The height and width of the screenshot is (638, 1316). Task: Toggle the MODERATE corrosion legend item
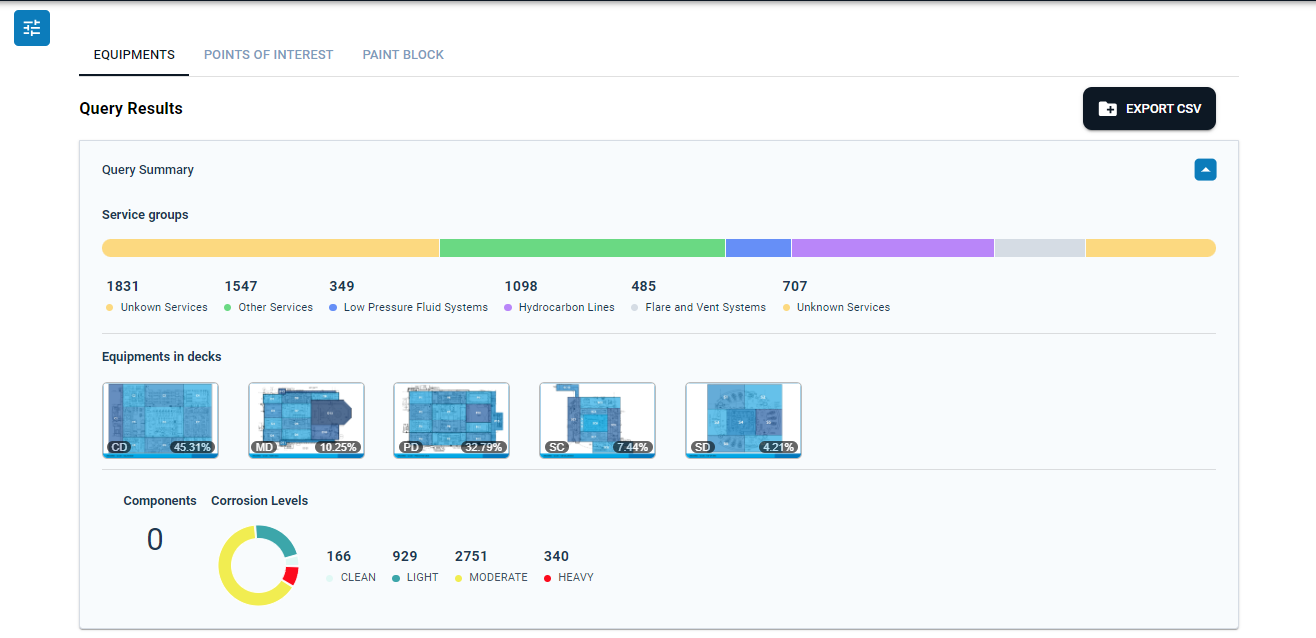click(x=491, y=577)
